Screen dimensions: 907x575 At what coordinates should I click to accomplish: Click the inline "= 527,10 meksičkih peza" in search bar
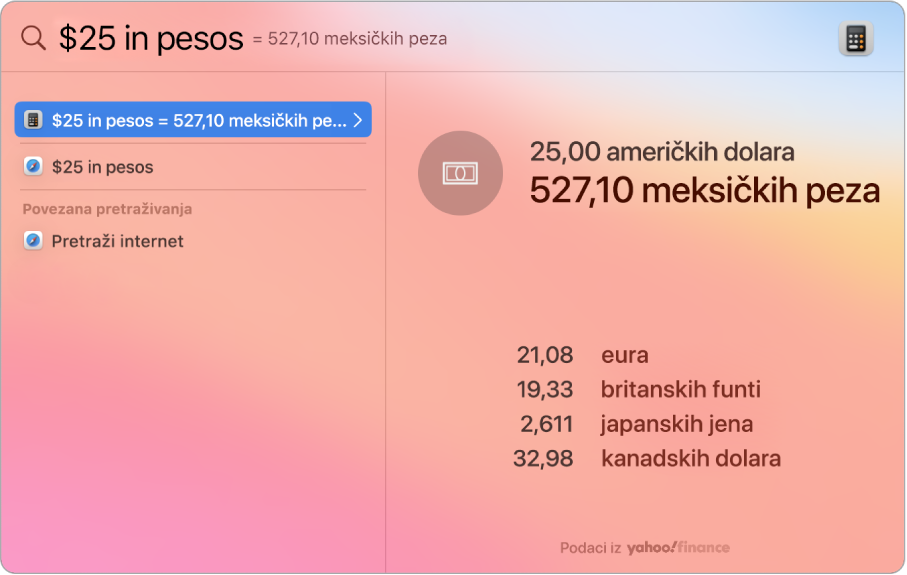point(350,39)
